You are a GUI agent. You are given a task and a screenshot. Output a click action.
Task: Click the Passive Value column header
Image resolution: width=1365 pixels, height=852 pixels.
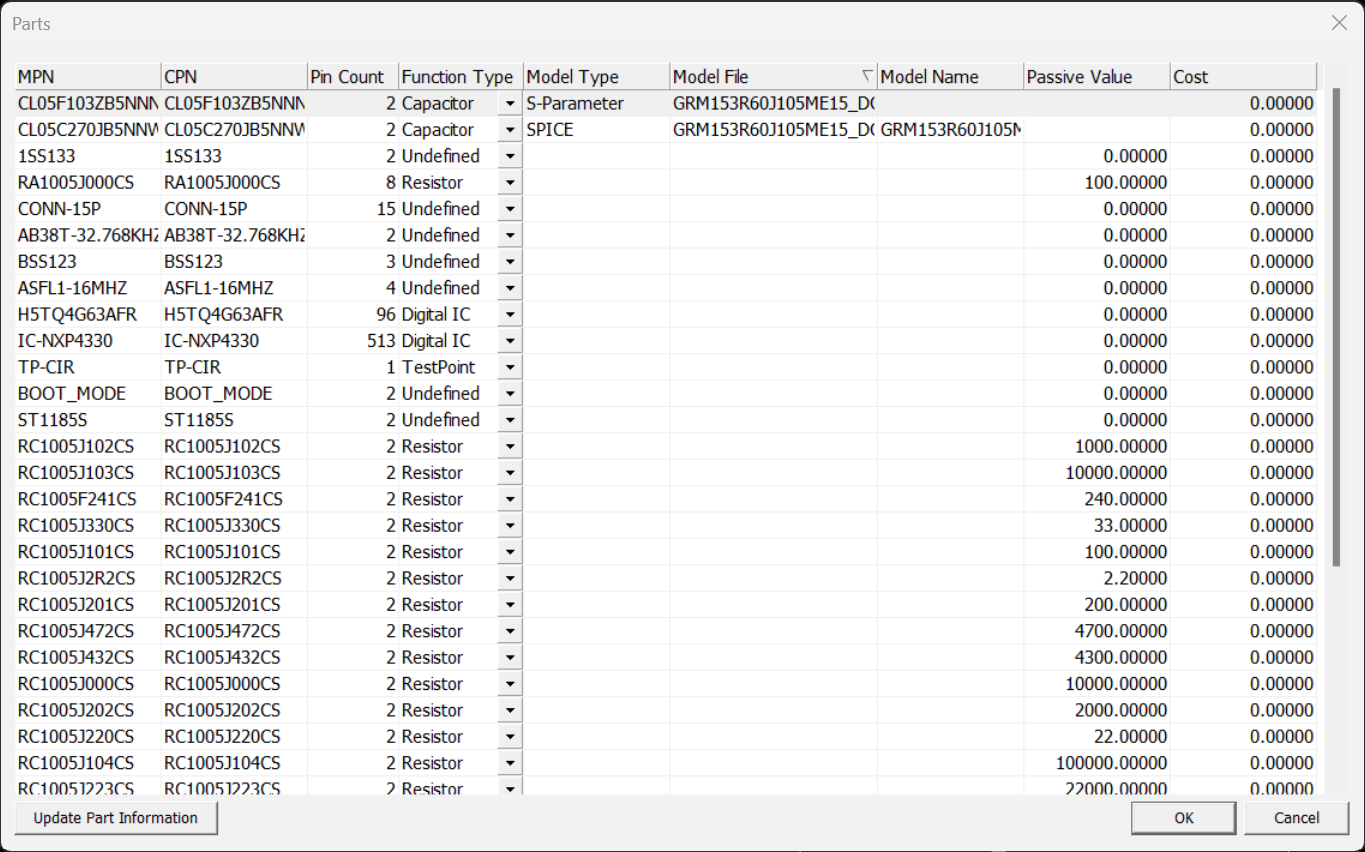[1096, 77]
